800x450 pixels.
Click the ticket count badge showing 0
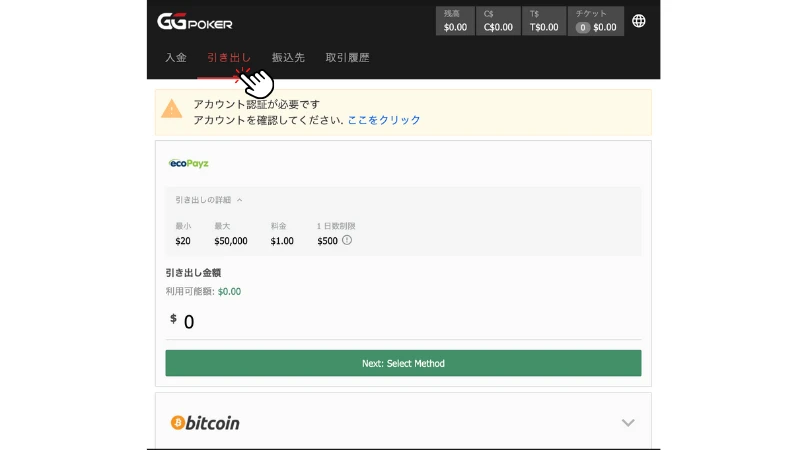[582, 28]
